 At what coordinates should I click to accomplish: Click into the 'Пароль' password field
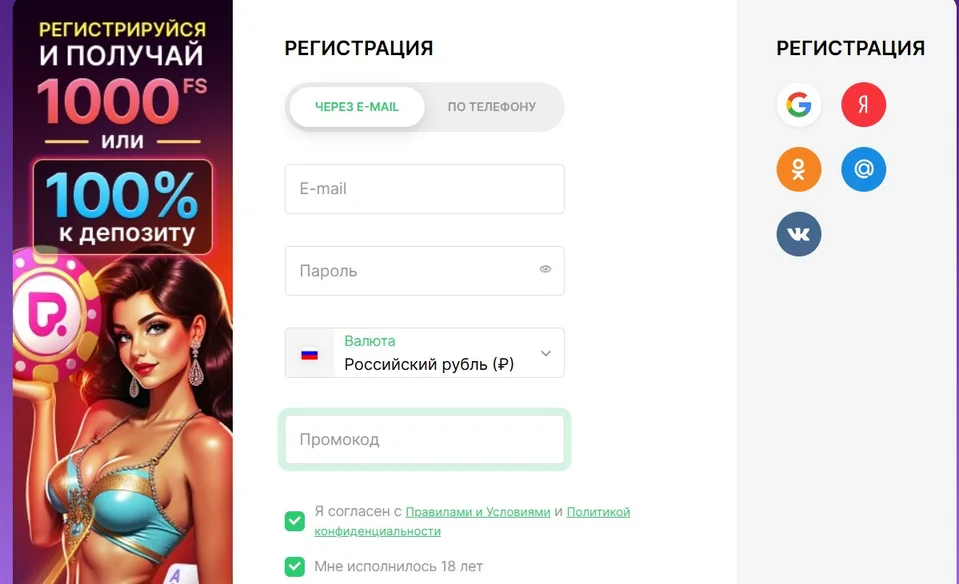(424, 271)
